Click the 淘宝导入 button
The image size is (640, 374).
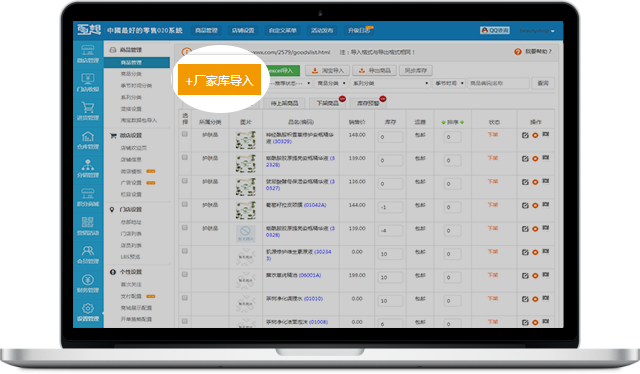(x=328, y=71)
